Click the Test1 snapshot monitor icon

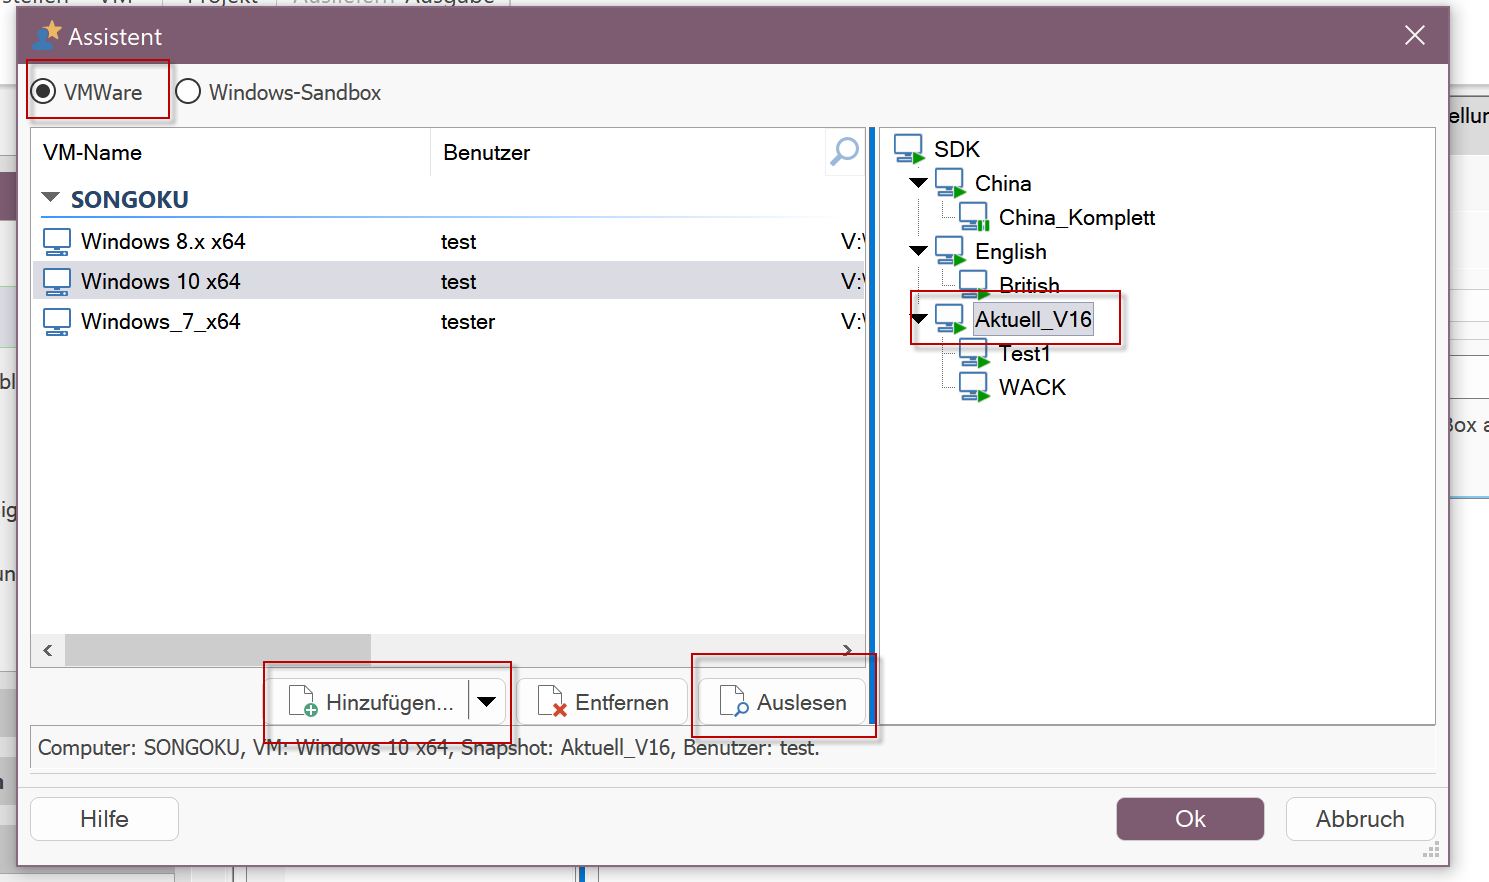point(974,353)
